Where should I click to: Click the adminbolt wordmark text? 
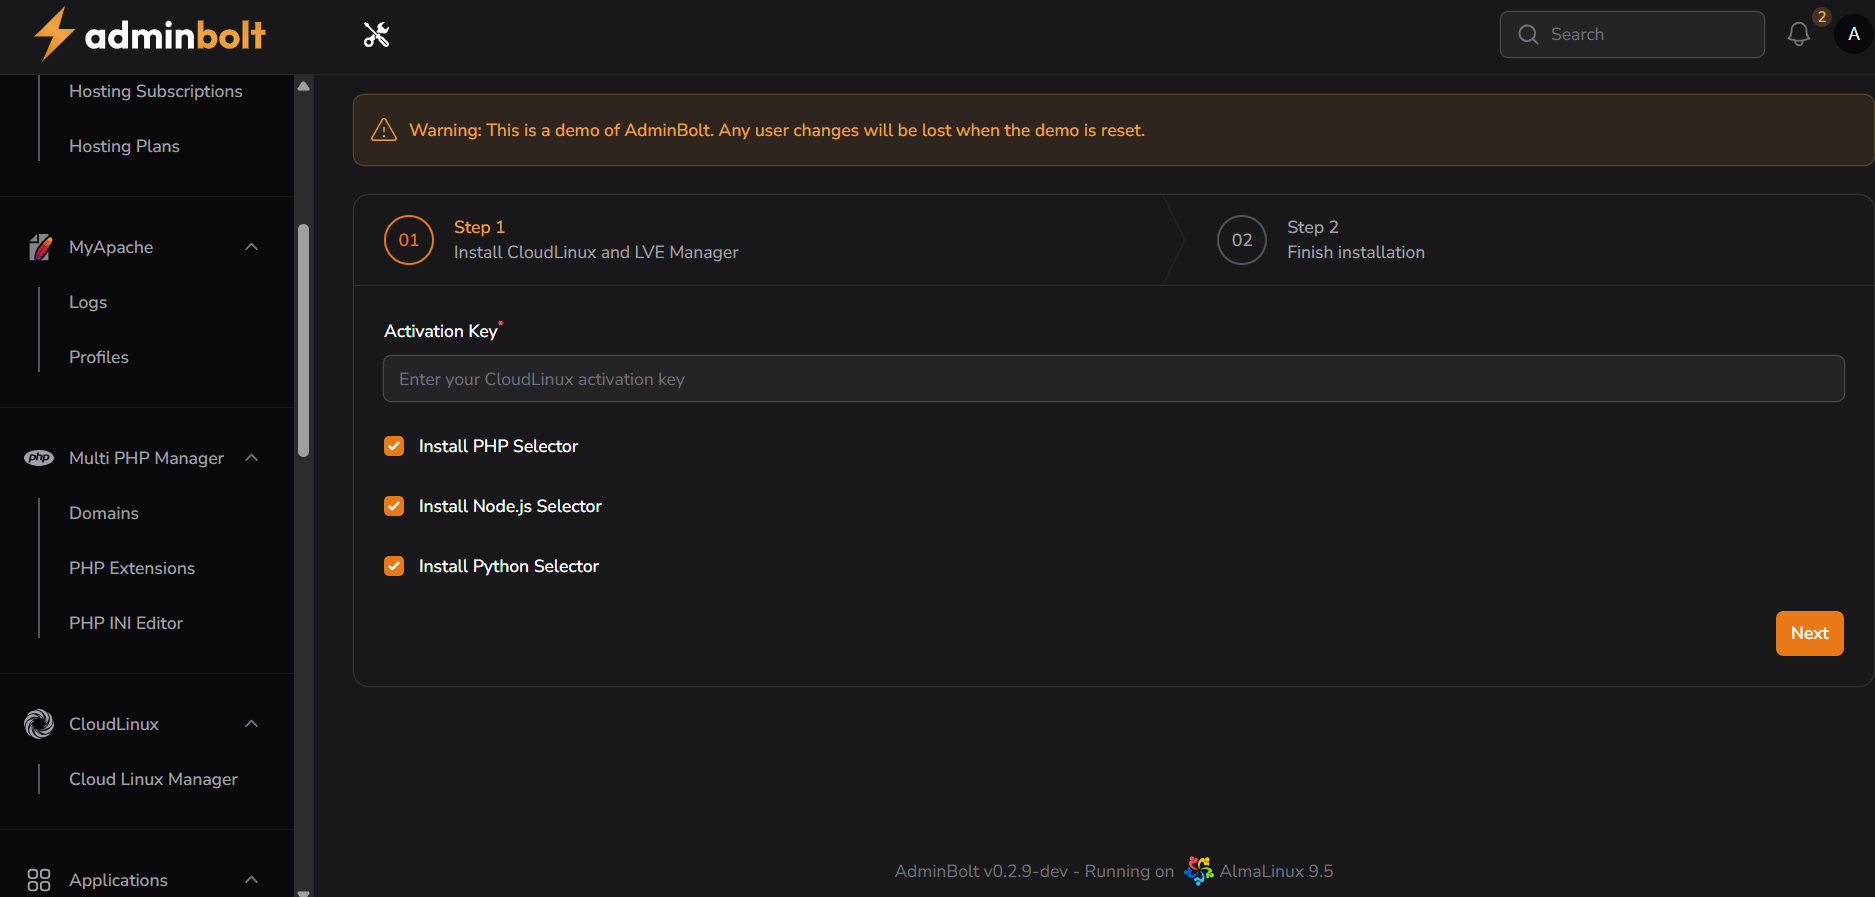point(175,36)
